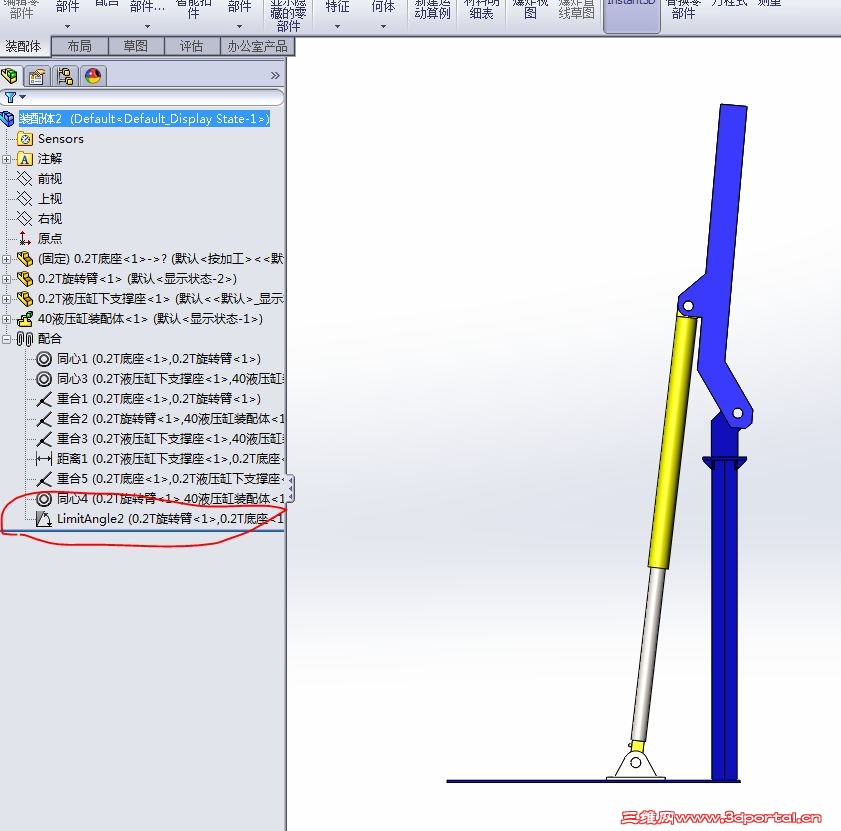Click the yellow hydraulic cylinder in viewport
The image size is (841, 831).
point(672,440)
